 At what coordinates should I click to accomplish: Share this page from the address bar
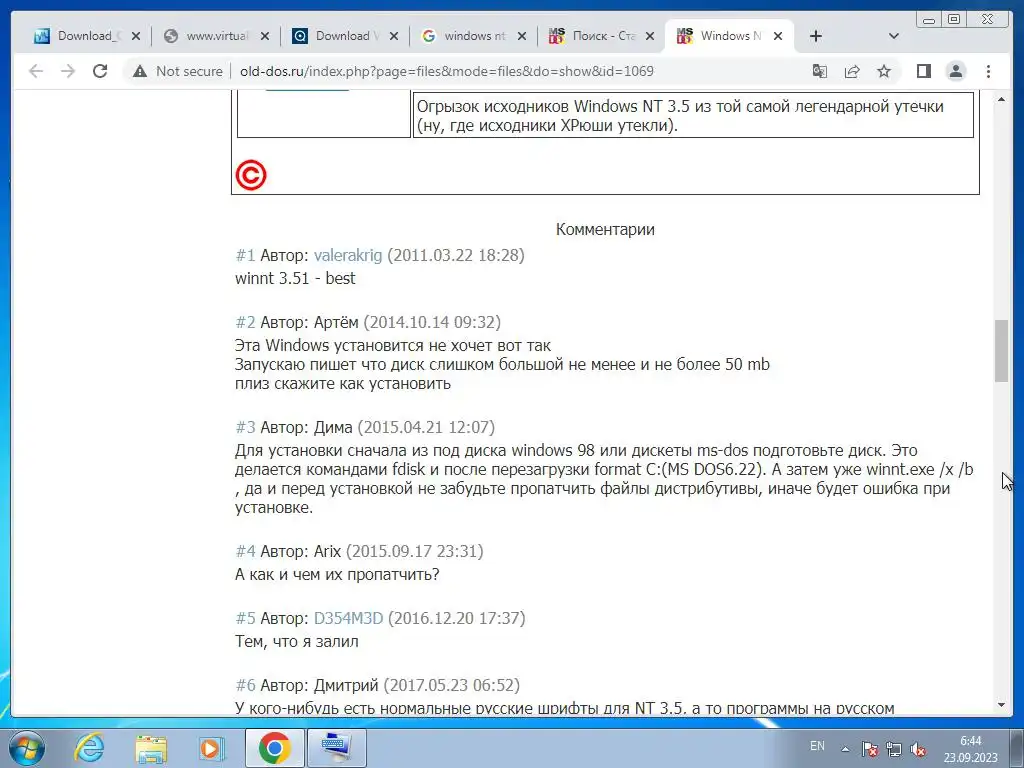[x=852, y=71]
